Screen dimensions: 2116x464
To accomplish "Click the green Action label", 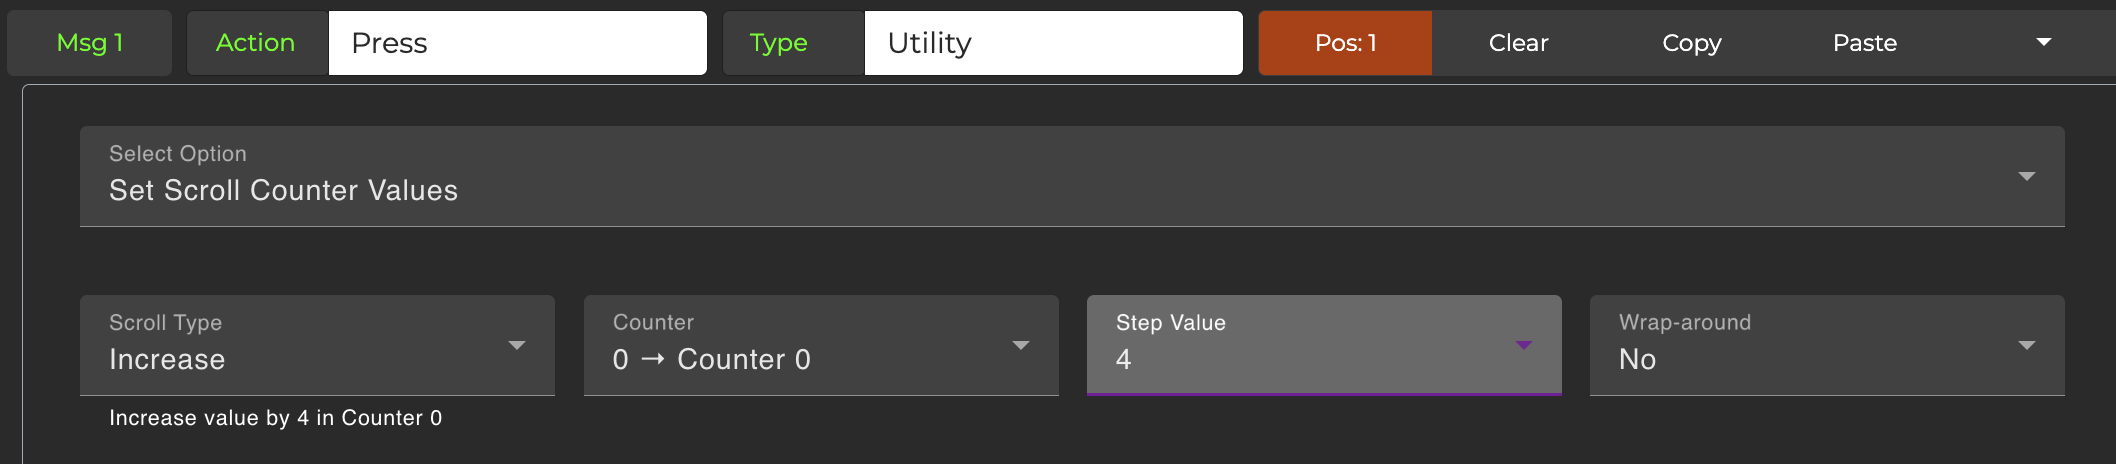I will coord(256,43).
